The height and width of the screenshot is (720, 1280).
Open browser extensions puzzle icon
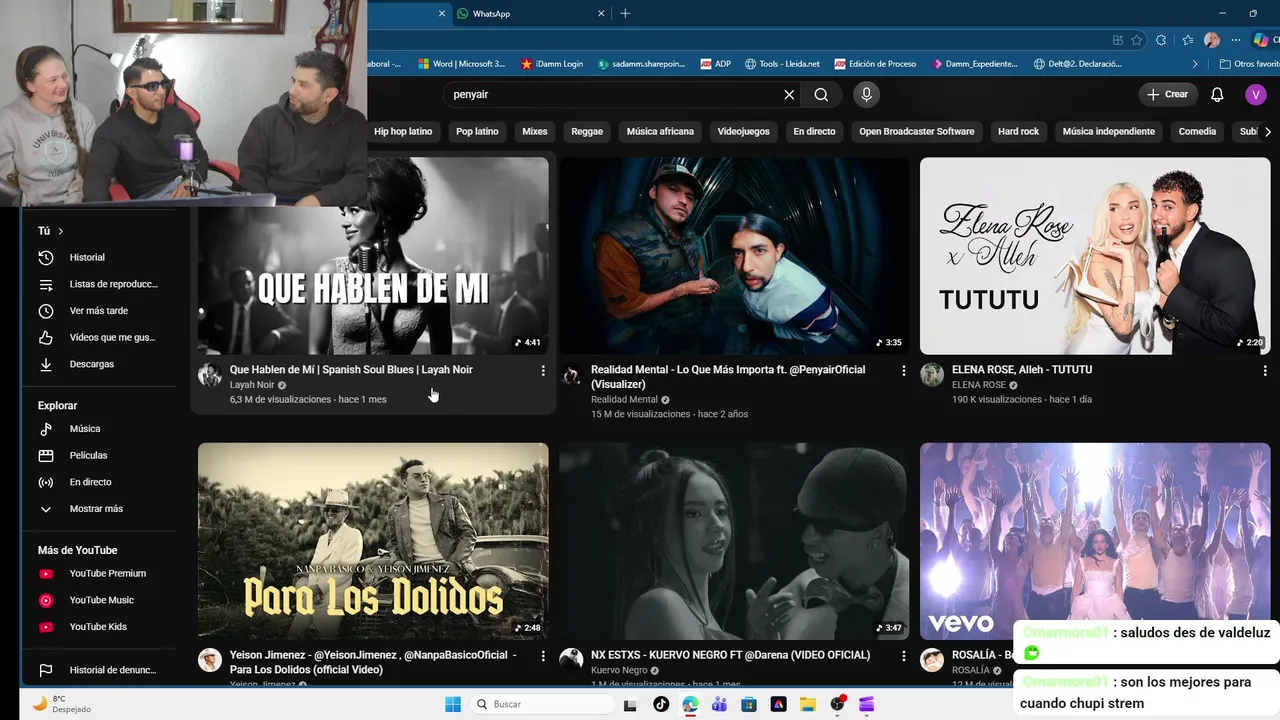pyautogui.click(x=1161, y=40)
